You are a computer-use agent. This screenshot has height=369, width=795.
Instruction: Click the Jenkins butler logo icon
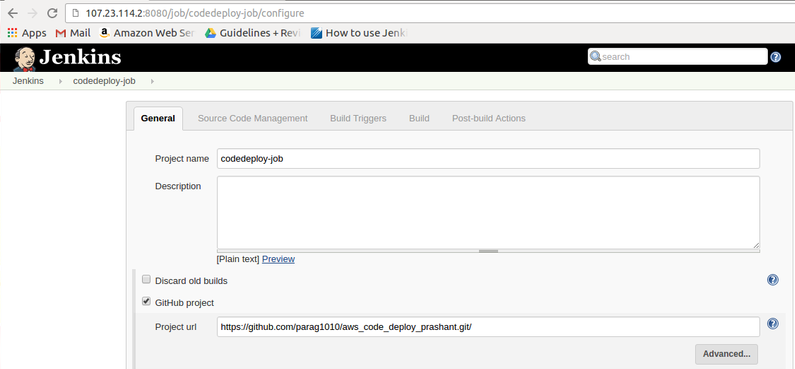(x=25, y=58)
